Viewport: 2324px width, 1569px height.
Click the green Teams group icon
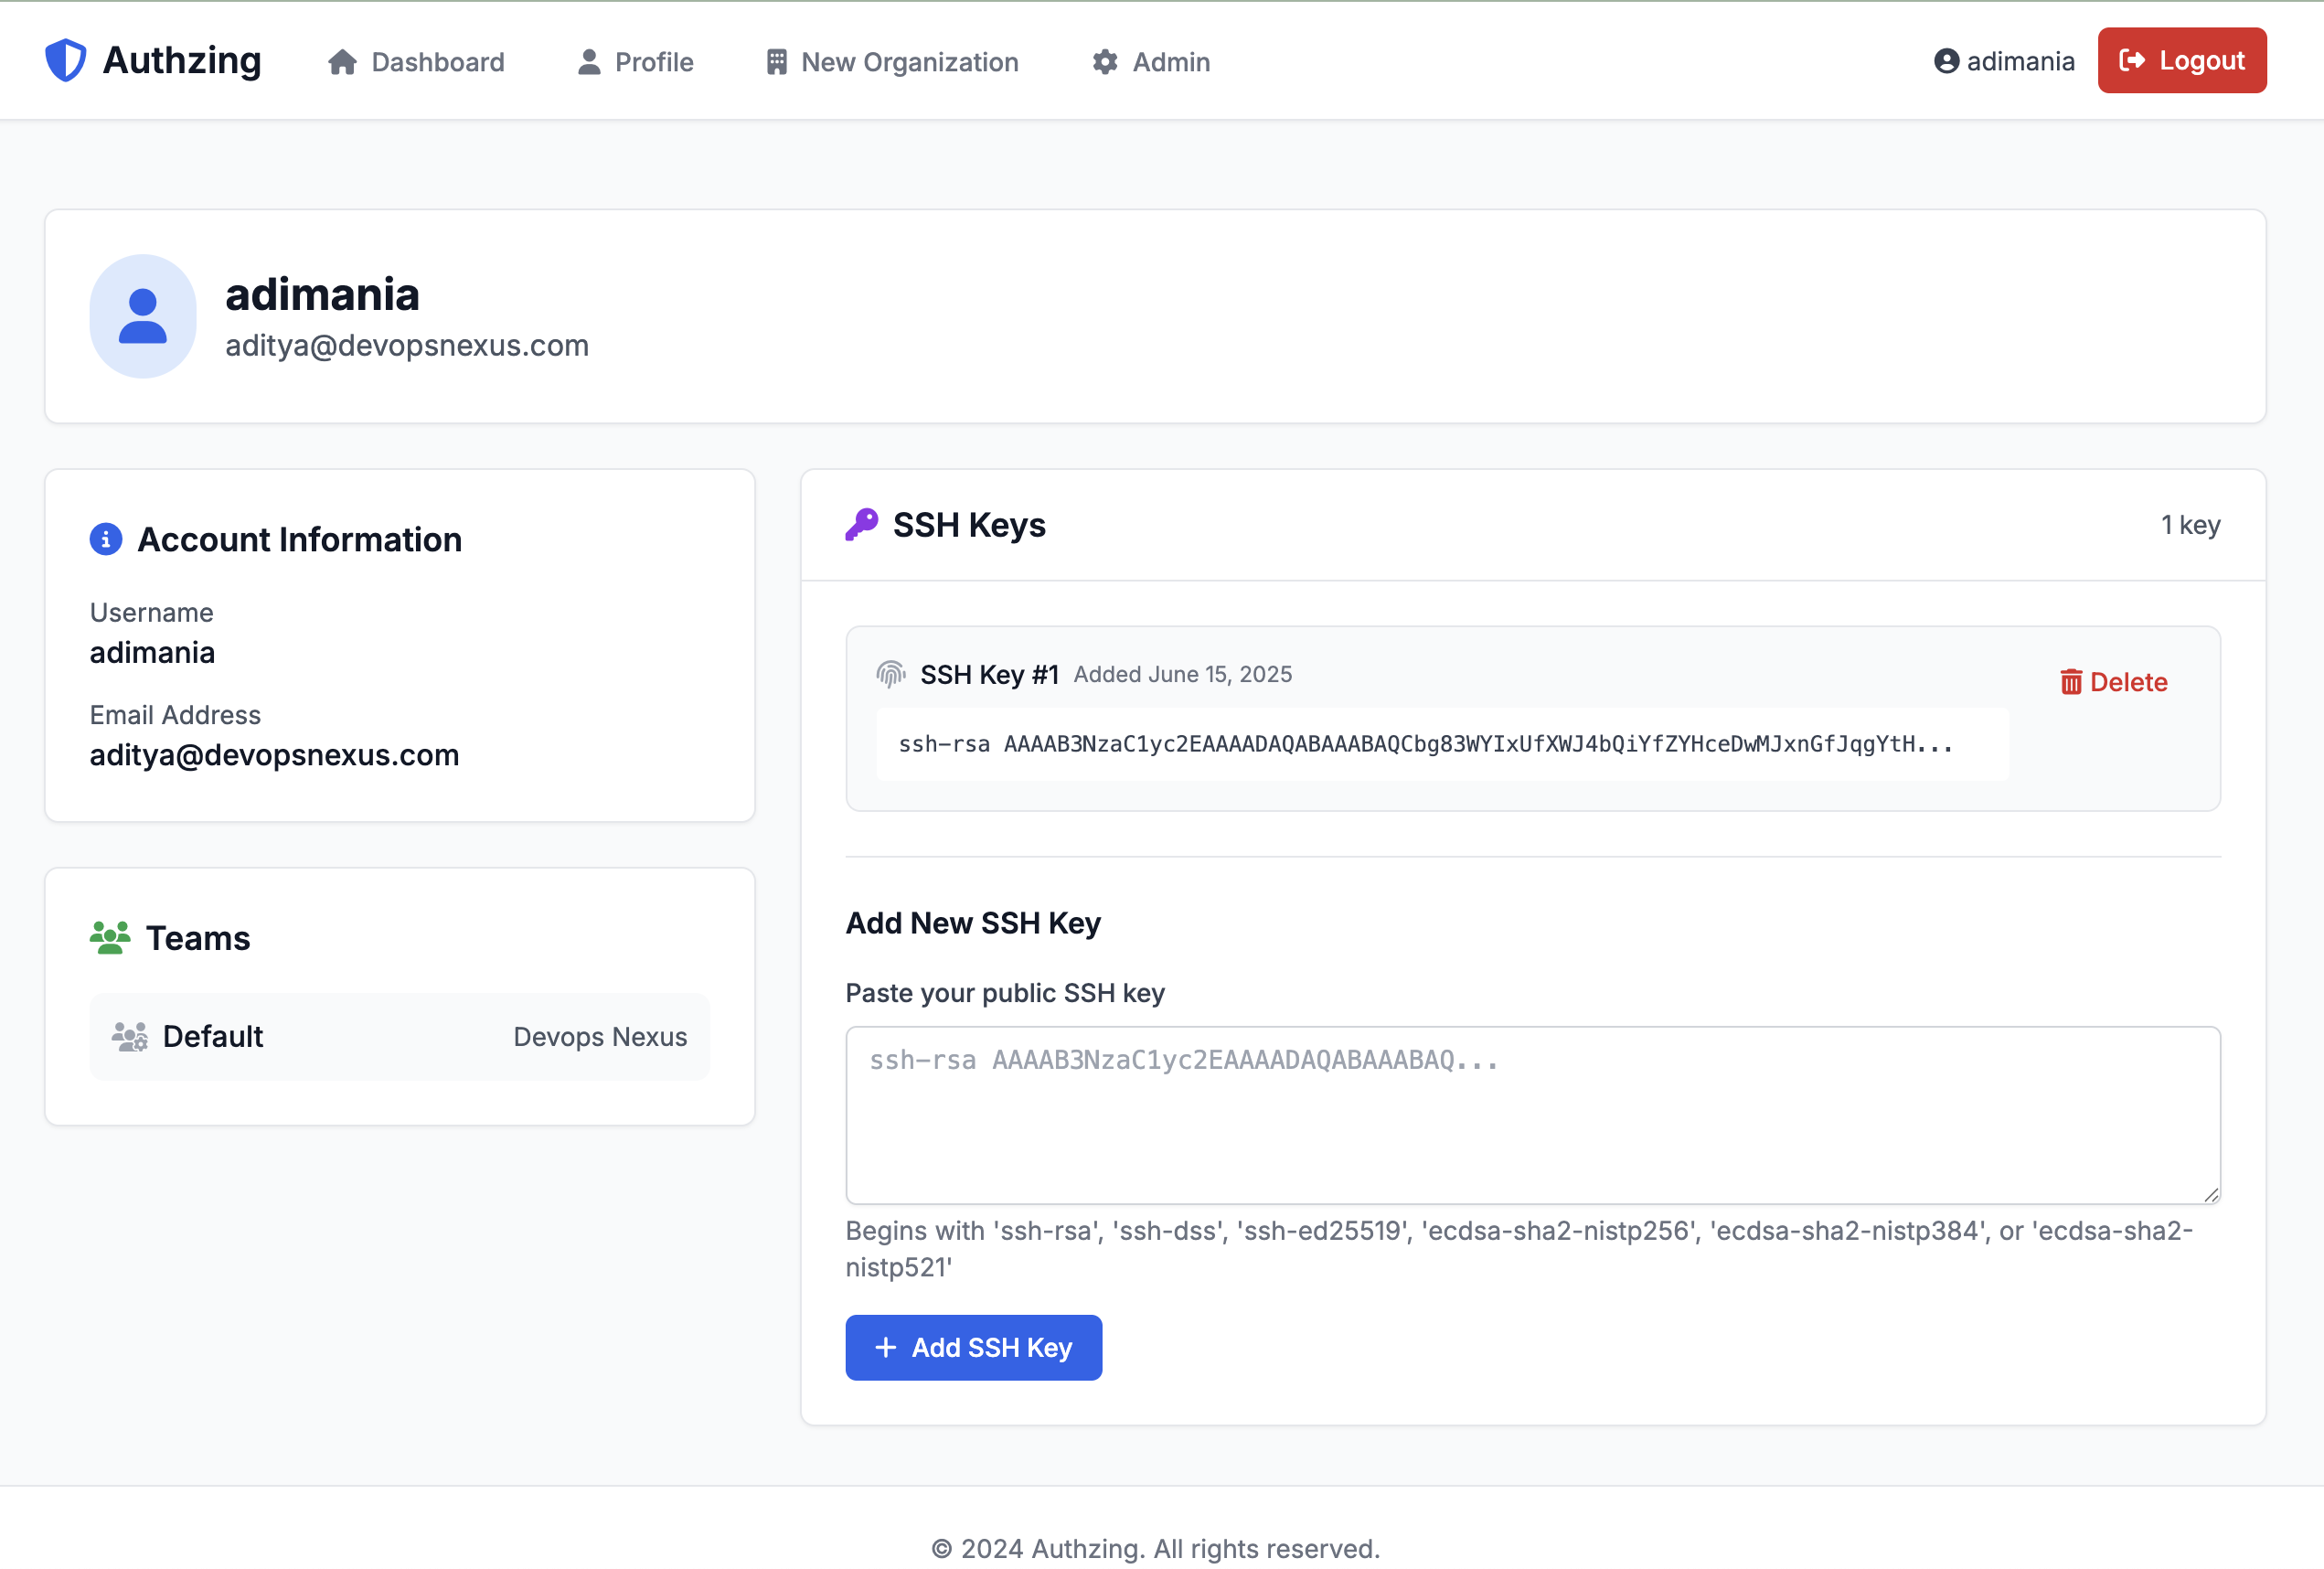pyautogui.click(x=110, y=937)
